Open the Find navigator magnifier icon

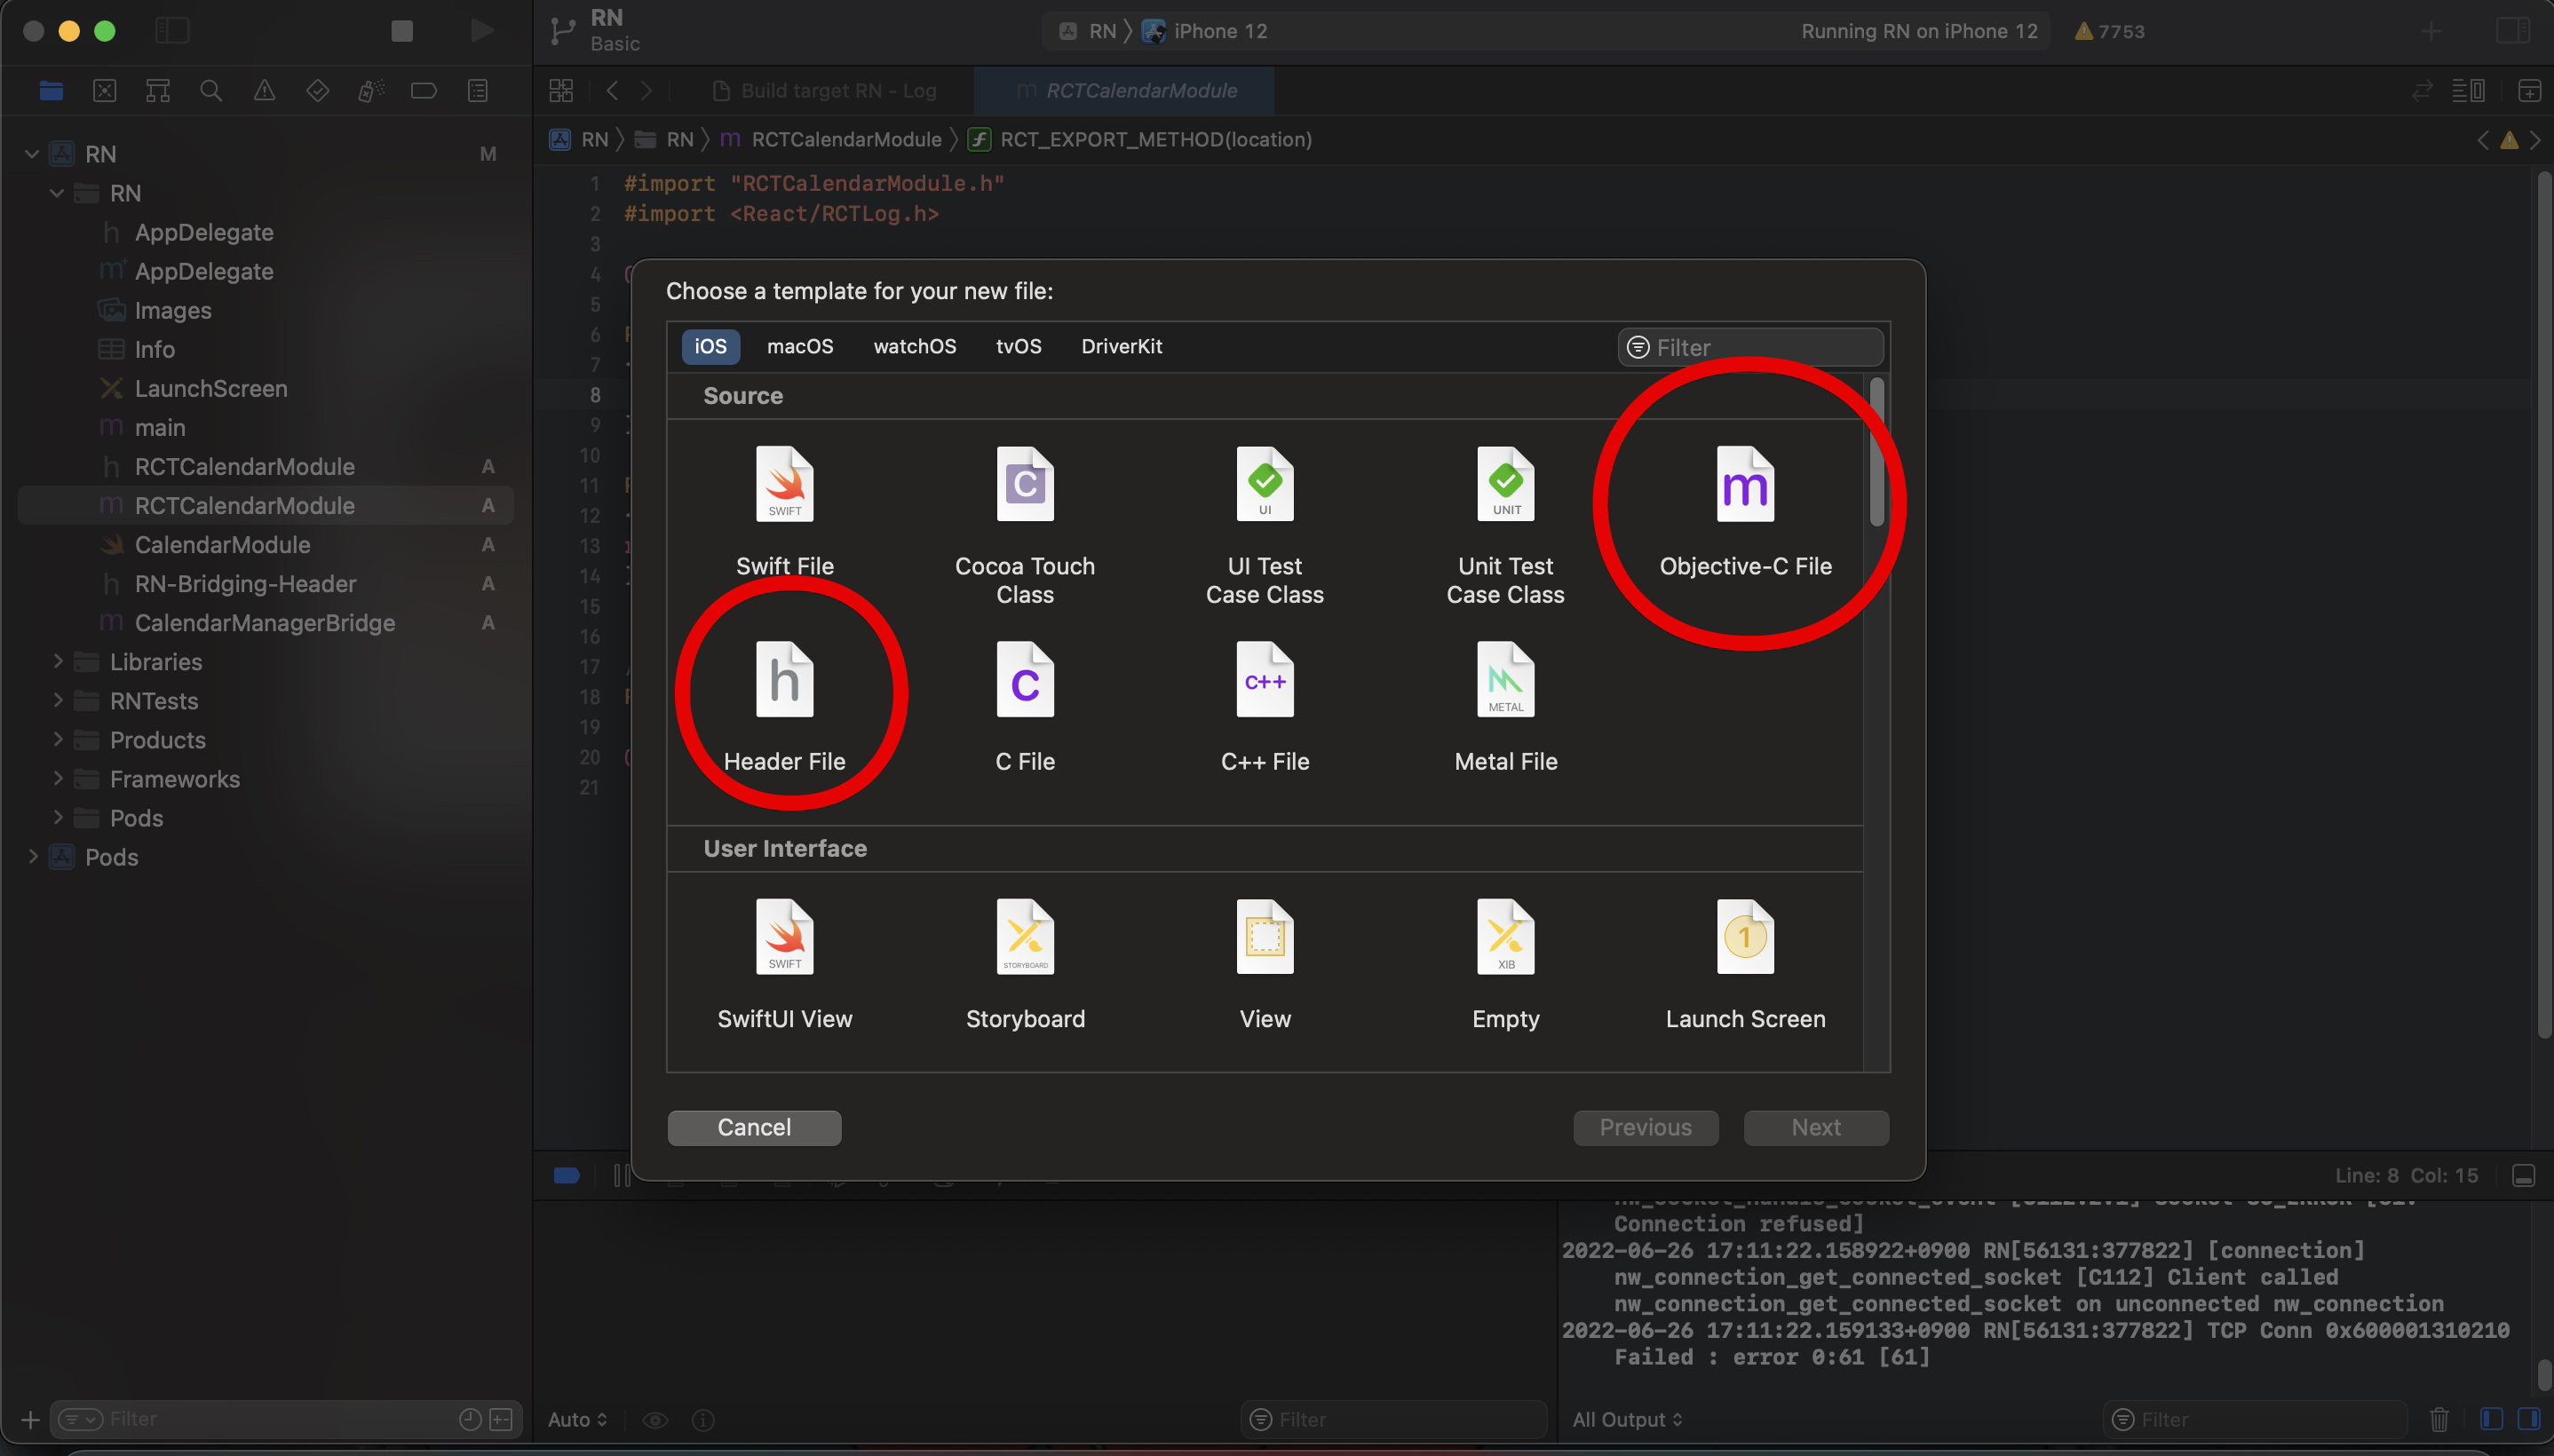click(x=210, y=91)
